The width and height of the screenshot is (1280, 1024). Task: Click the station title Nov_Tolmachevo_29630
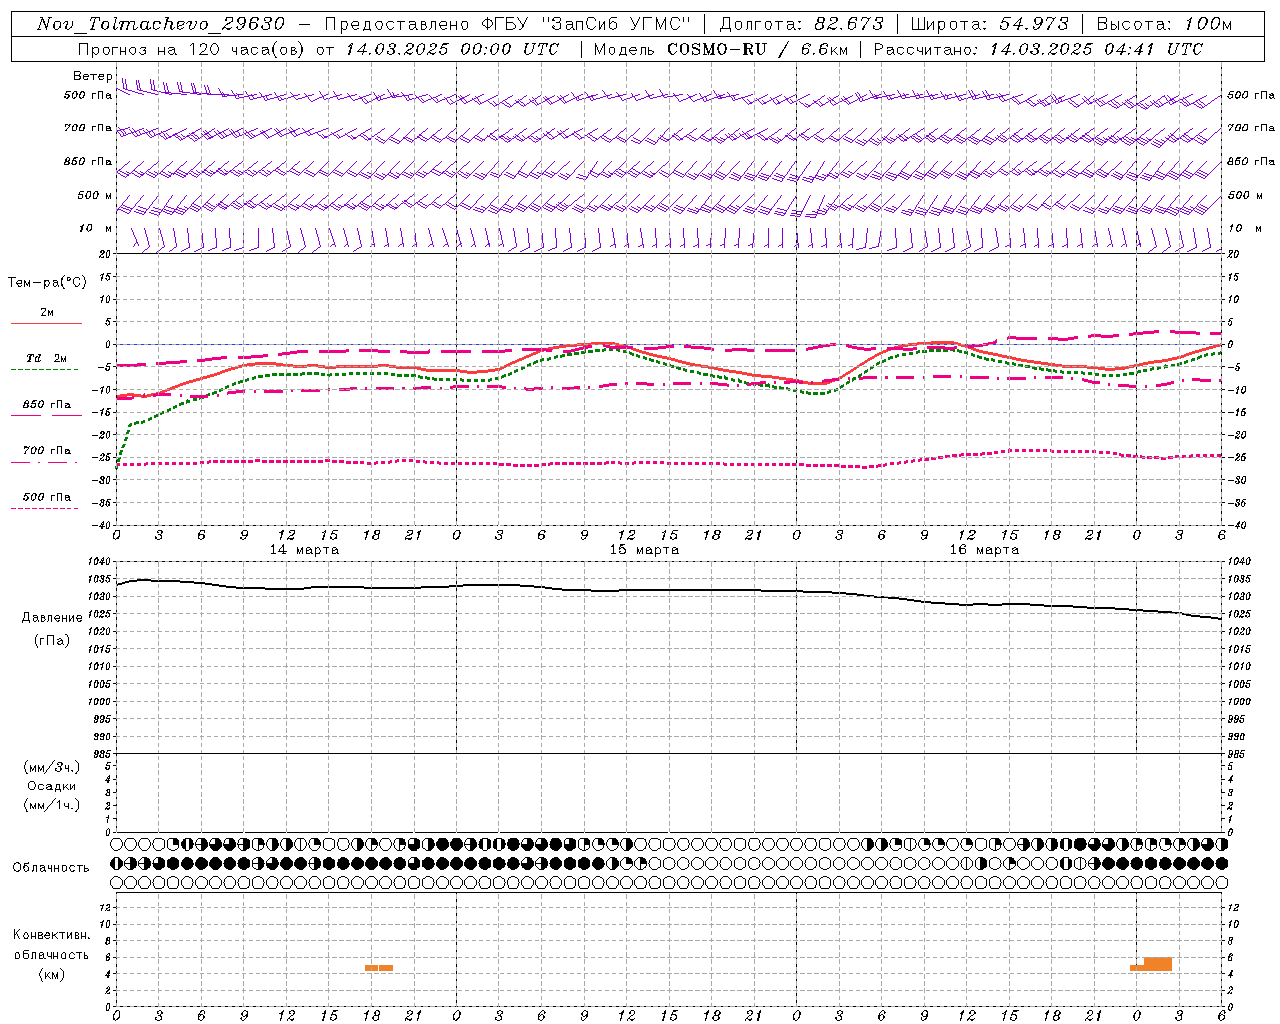click(x=160, y=24)
